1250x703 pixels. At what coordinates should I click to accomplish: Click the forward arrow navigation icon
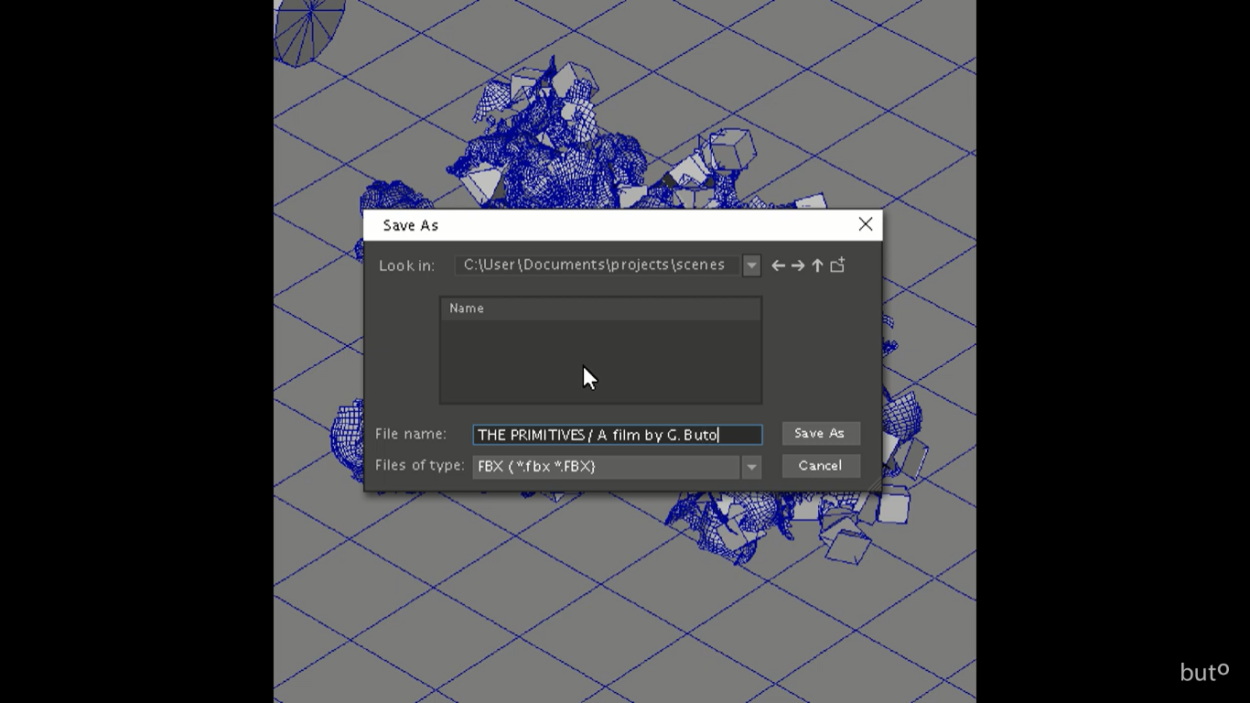pyautogui.click(x=798, y=266)
